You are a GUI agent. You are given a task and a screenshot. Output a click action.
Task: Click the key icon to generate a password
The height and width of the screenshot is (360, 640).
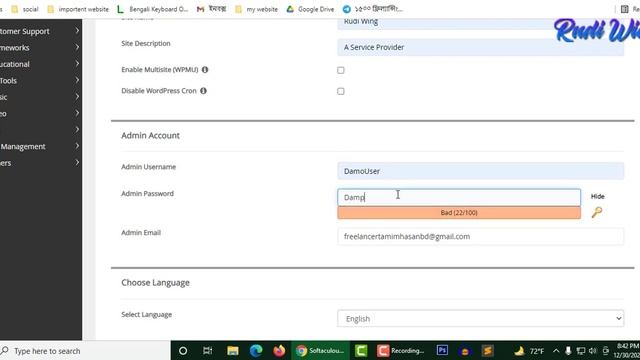[x=597, y=212]
